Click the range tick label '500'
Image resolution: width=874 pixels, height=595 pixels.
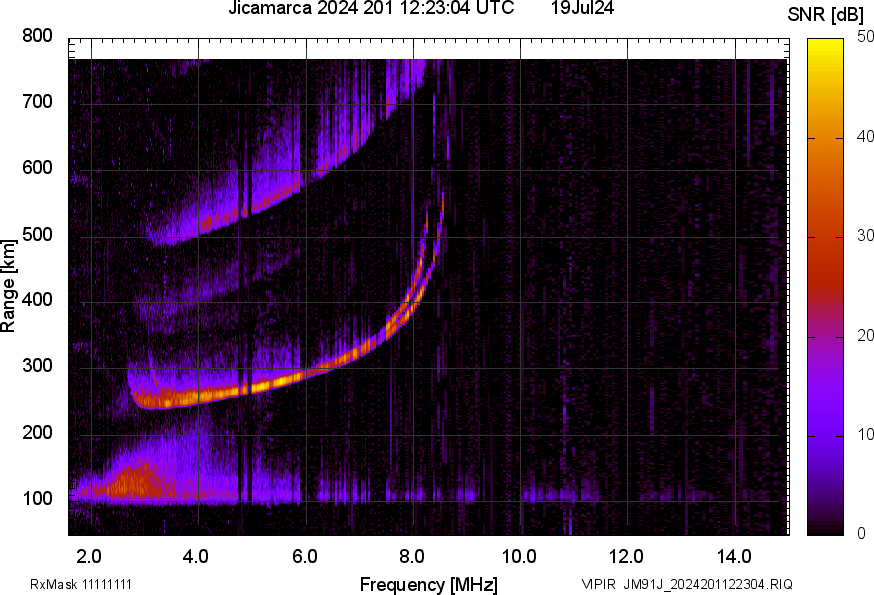tap(37, 234)
